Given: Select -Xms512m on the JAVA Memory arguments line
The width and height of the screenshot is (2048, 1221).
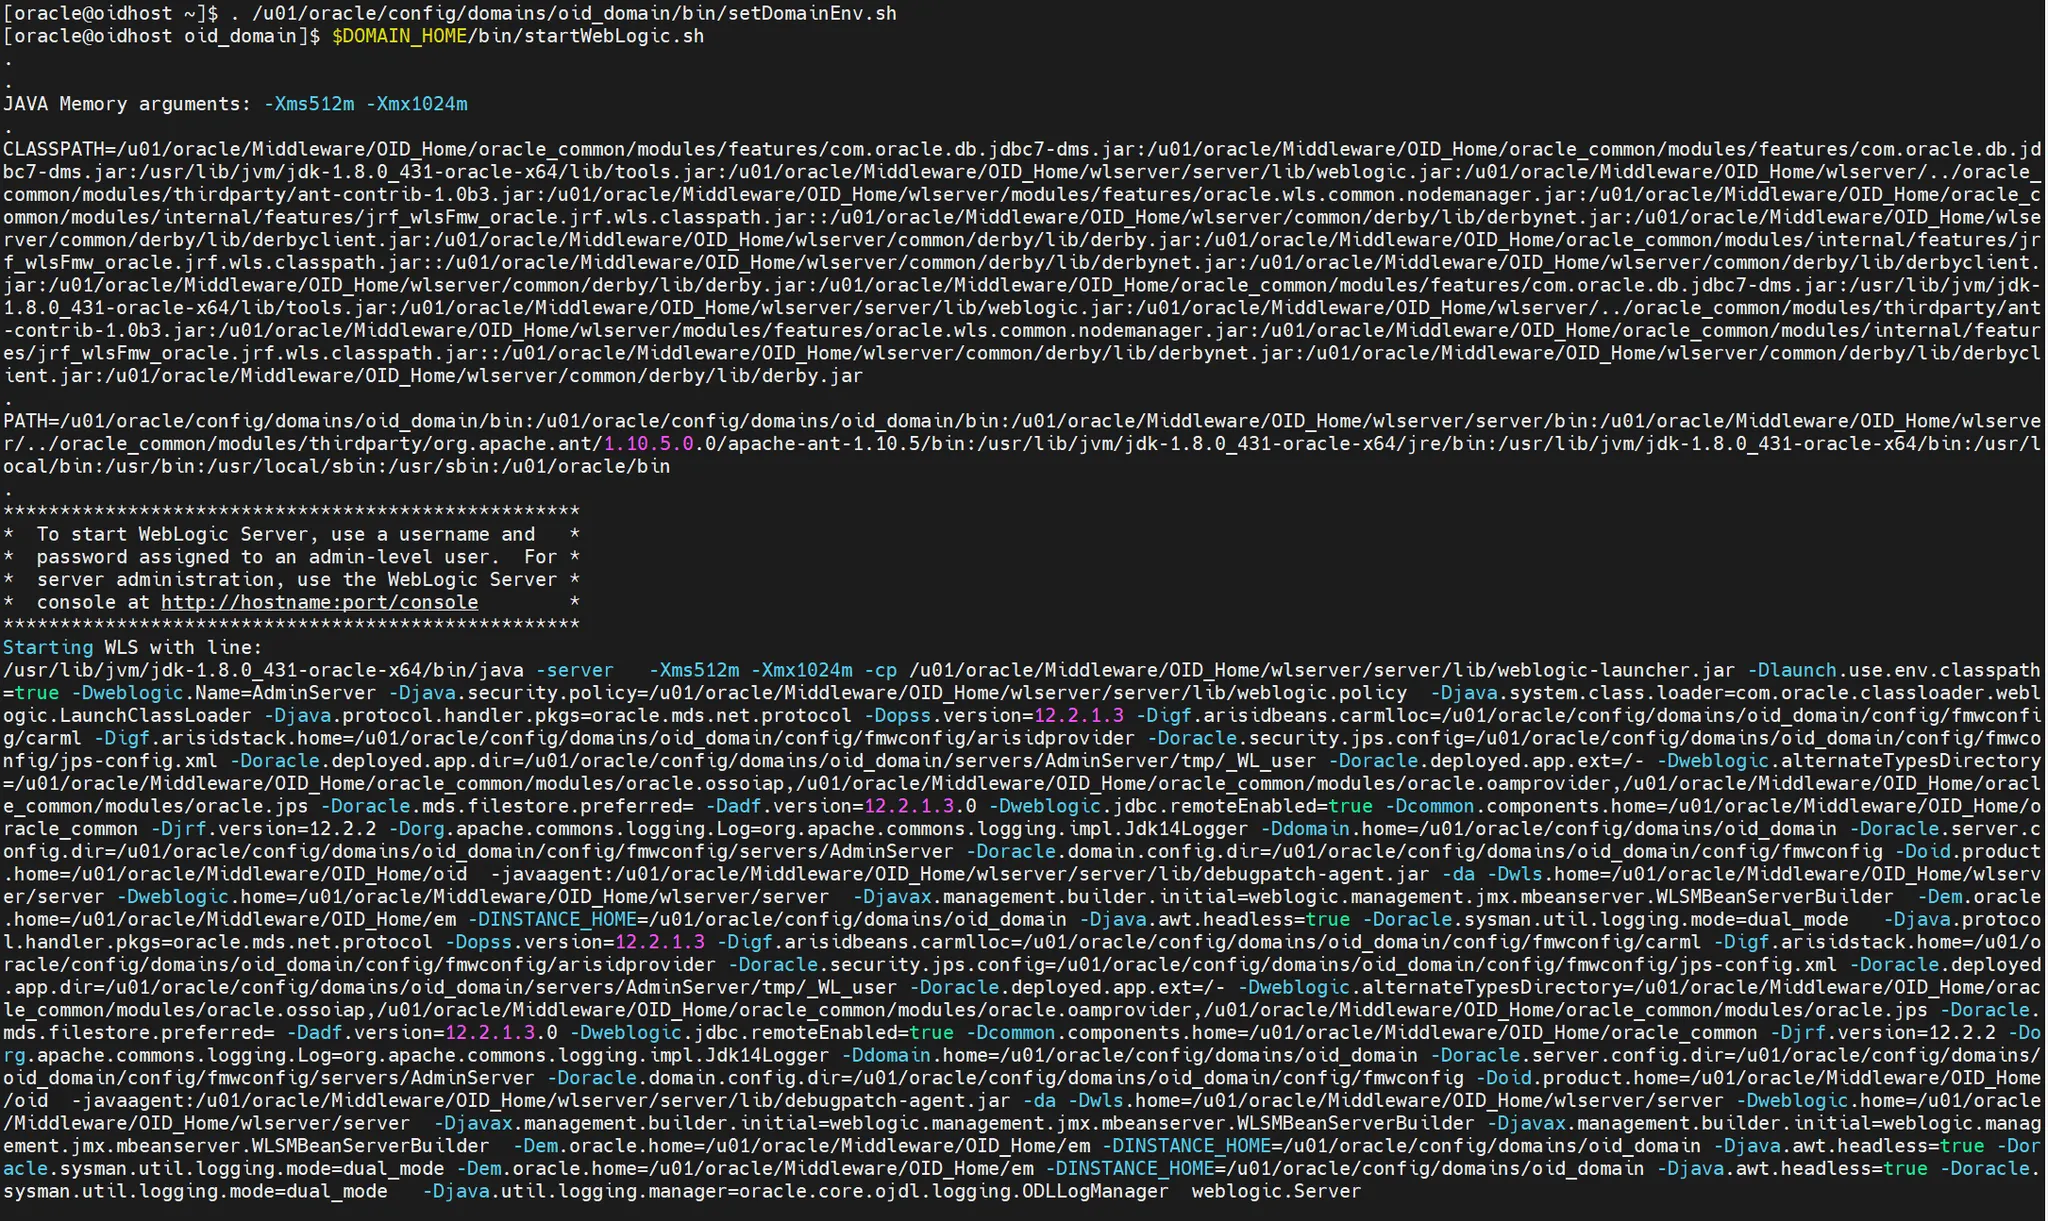Looking at the screenshot, I should pyautogui.click(x=309, y=104).
